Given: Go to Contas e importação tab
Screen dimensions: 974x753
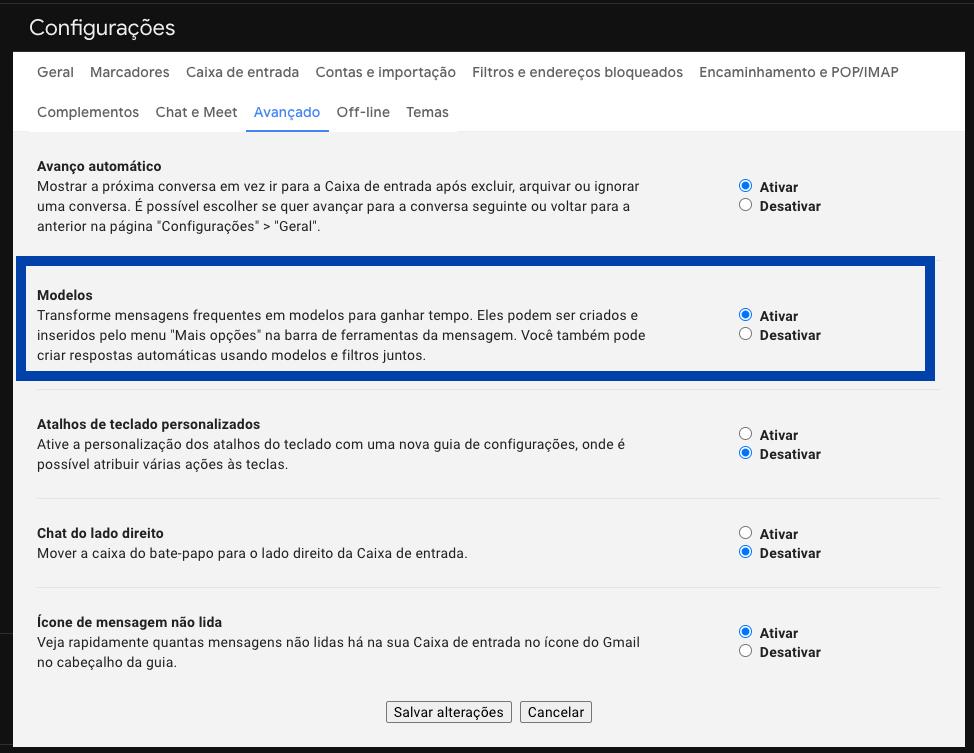Looking at the screenshot, I should pos(386,72).
